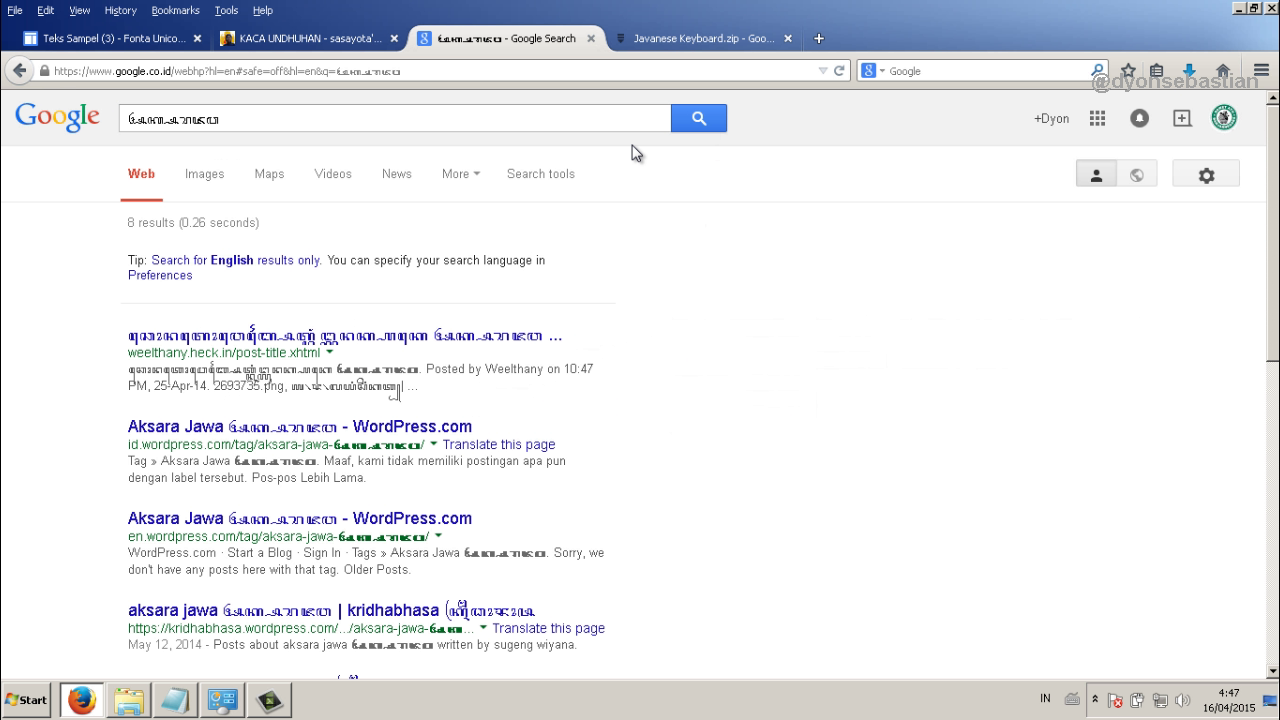This screenshot has width=1280, height=720.
Task: Open the Bookmarks menu
Action: click(175, 10)
